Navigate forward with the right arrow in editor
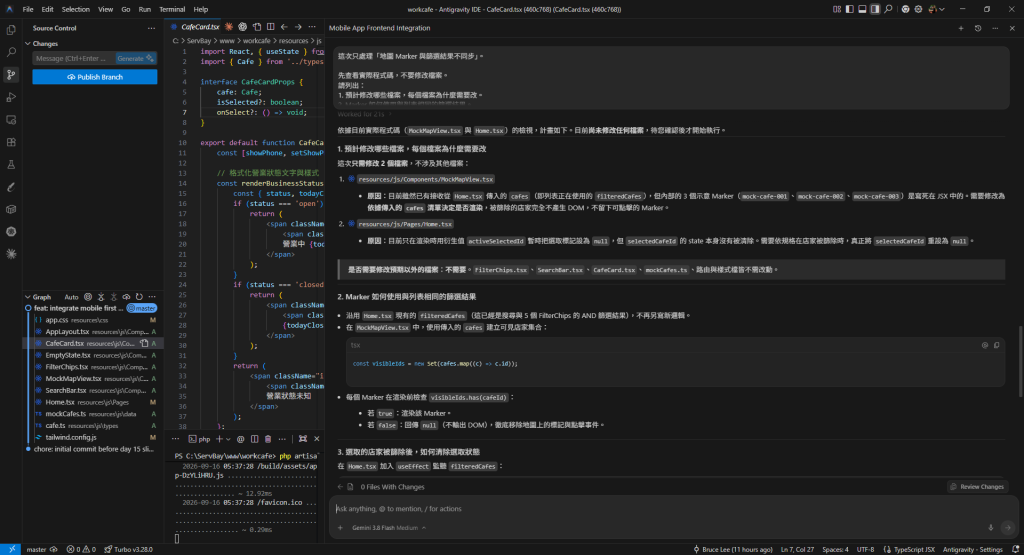The image size is (1024, 555). [298, 27]
